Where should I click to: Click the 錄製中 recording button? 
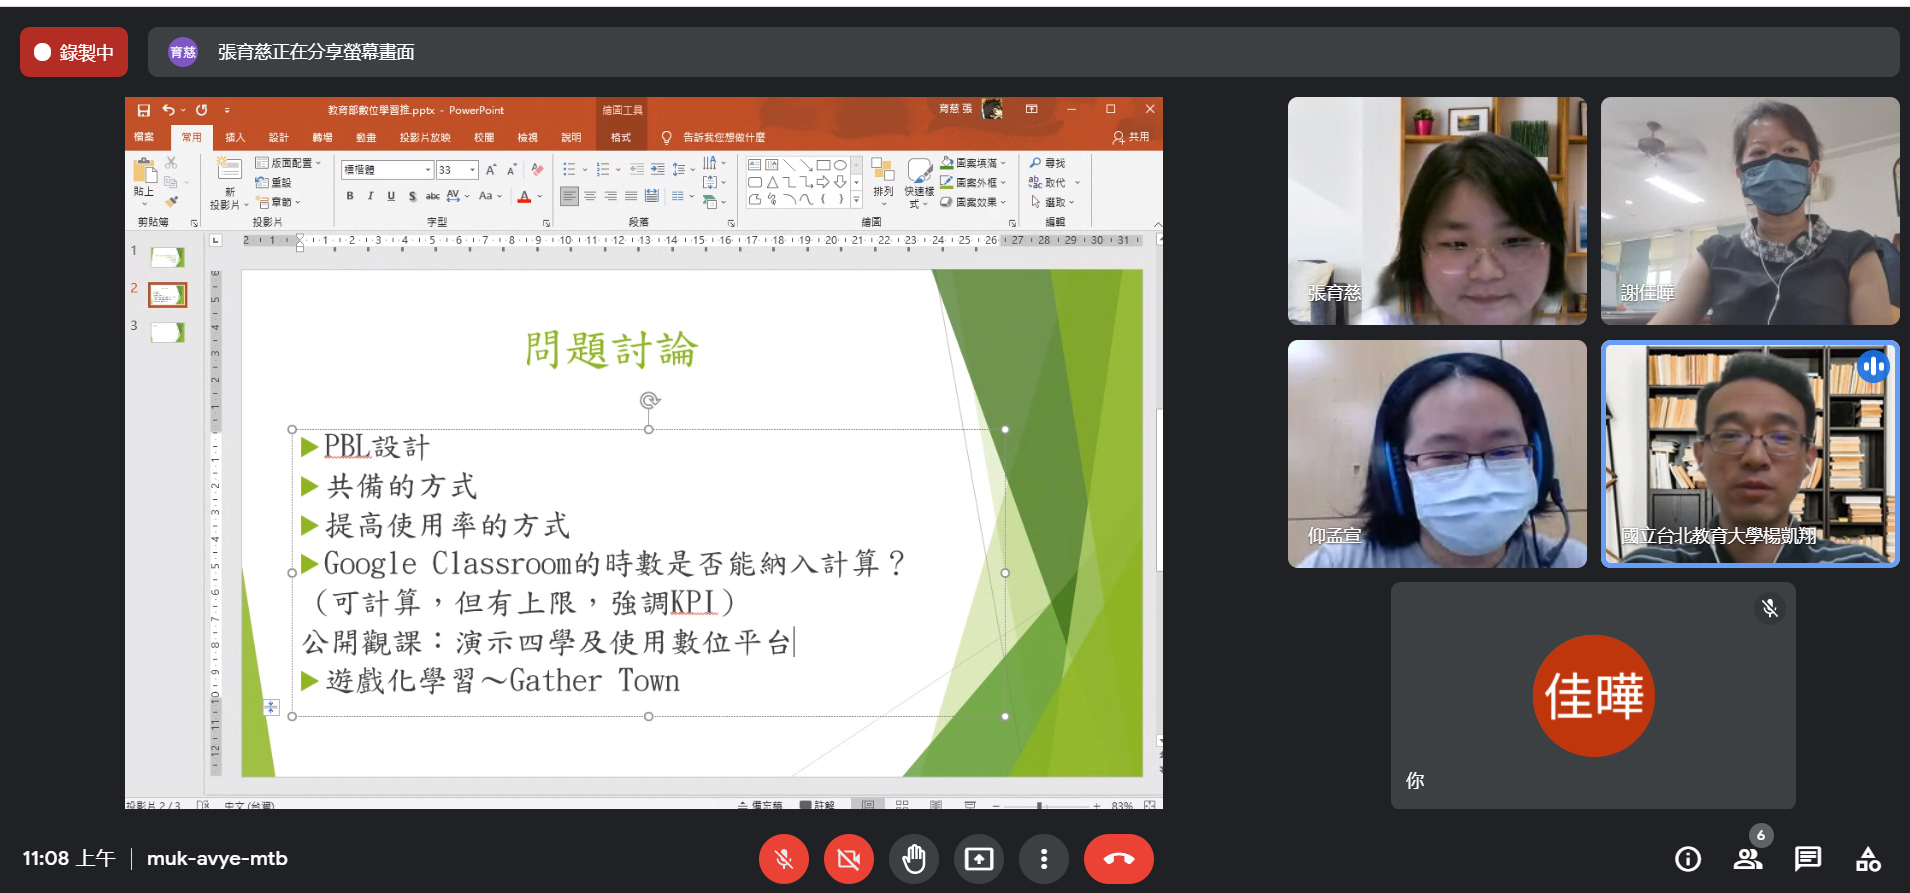[x=74, y=52]
